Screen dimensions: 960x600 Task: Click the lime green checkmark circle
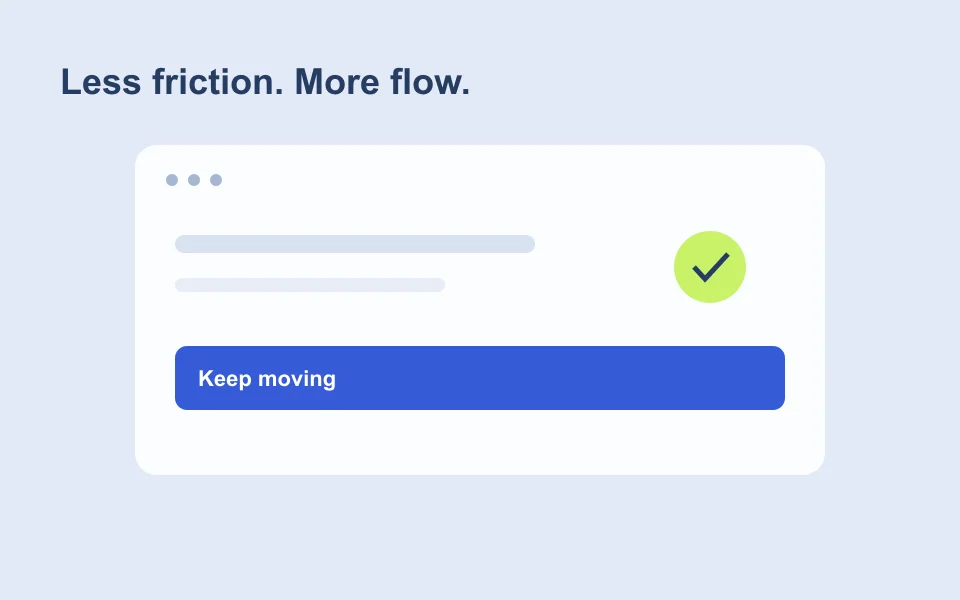[710, 267]
